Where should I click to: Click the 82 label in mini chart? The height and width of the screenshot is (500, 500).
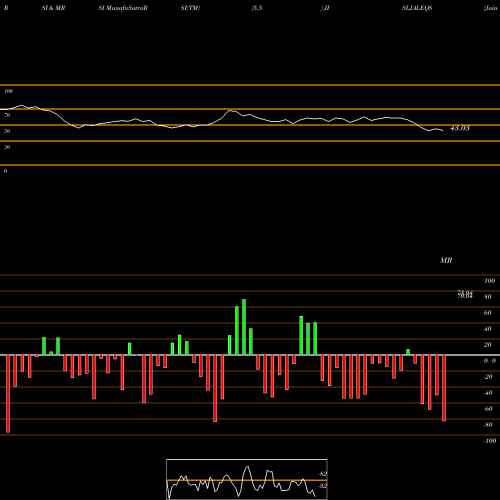(322, 474)
